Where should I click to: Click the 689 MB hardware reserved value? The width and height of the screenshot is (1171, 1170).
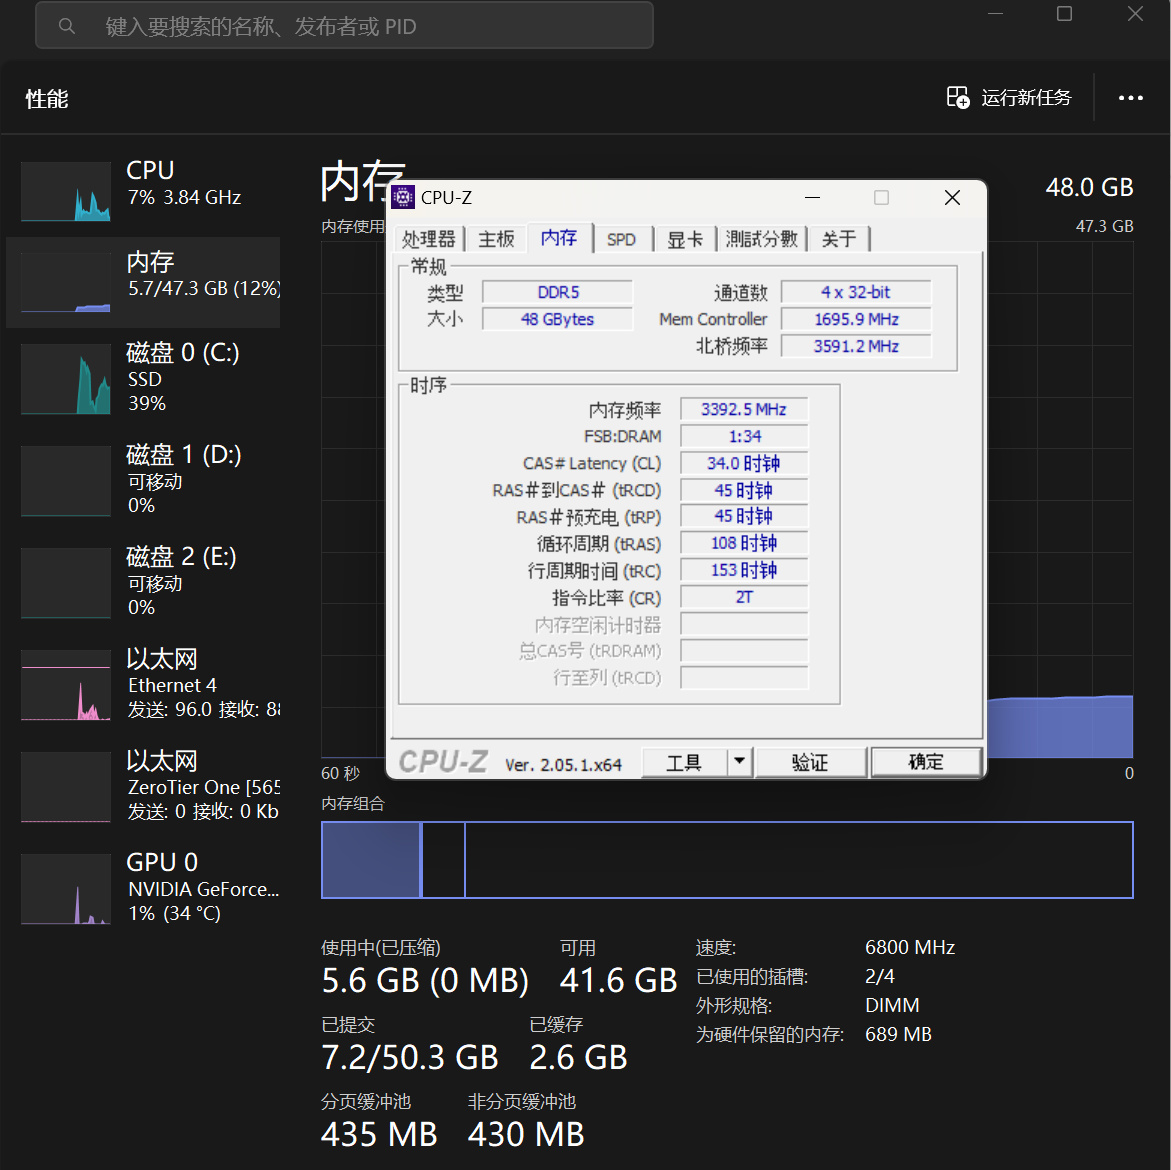pos(898,1034)
